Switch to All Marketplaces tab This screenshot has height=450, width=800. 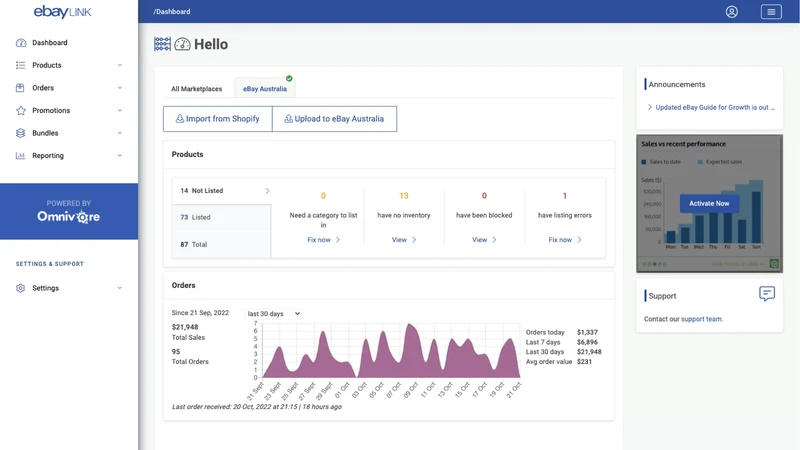tap(196, 89)
